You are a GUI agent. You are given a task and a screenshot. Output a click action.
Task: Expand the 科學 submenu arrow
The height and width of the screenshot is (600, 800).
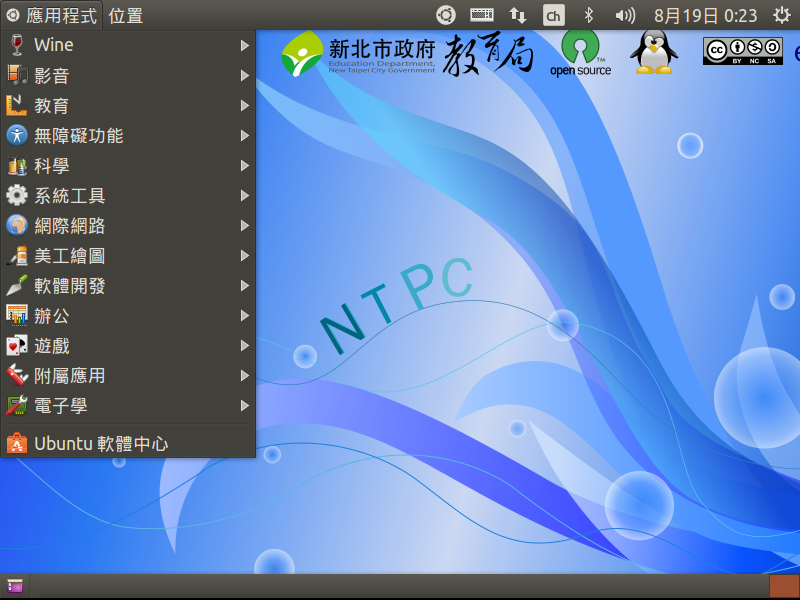(245, 165)
